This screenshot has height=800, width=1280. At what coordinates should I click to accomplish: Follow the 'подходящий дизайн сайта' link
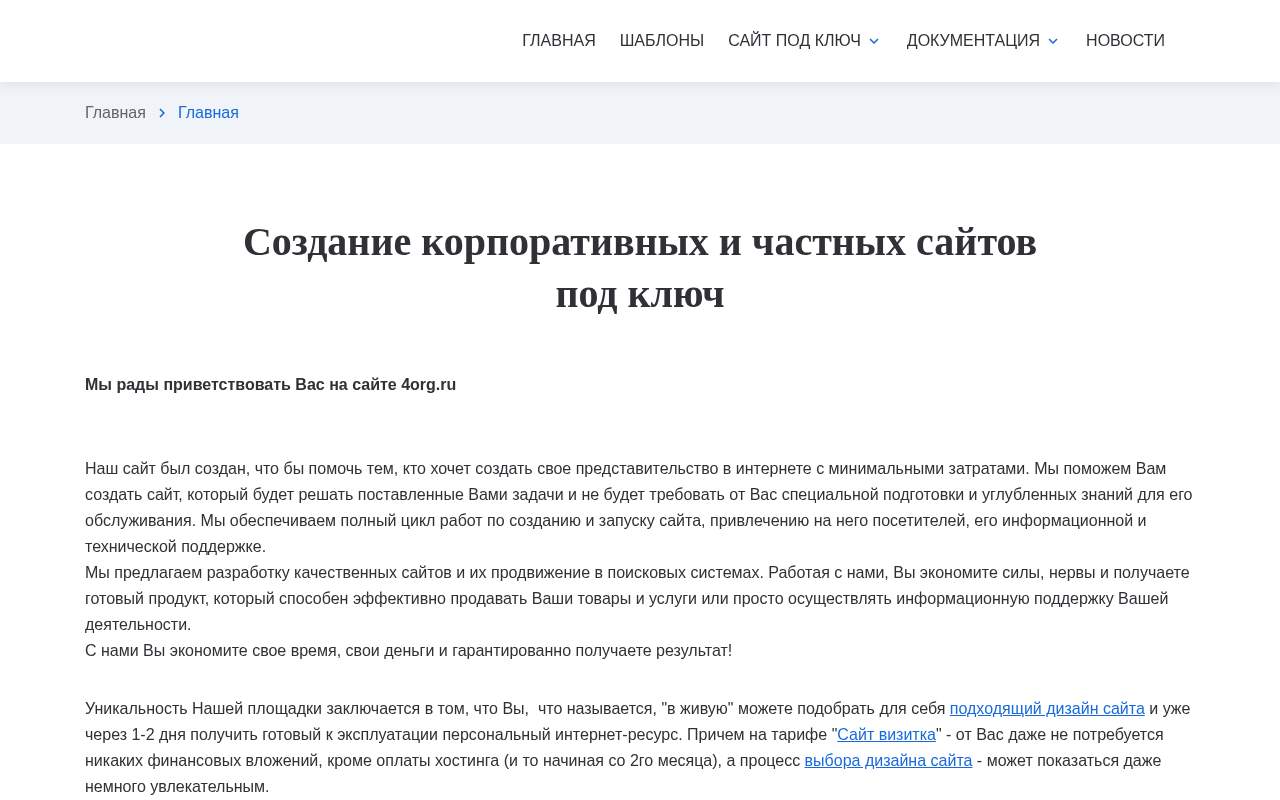1047,709
